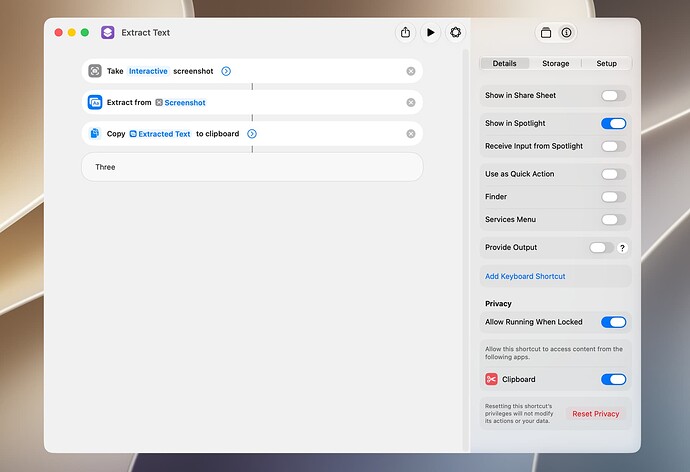The image size is (690, 472).
Task: Open the share button in the toolbar
Action: point(405,33)
